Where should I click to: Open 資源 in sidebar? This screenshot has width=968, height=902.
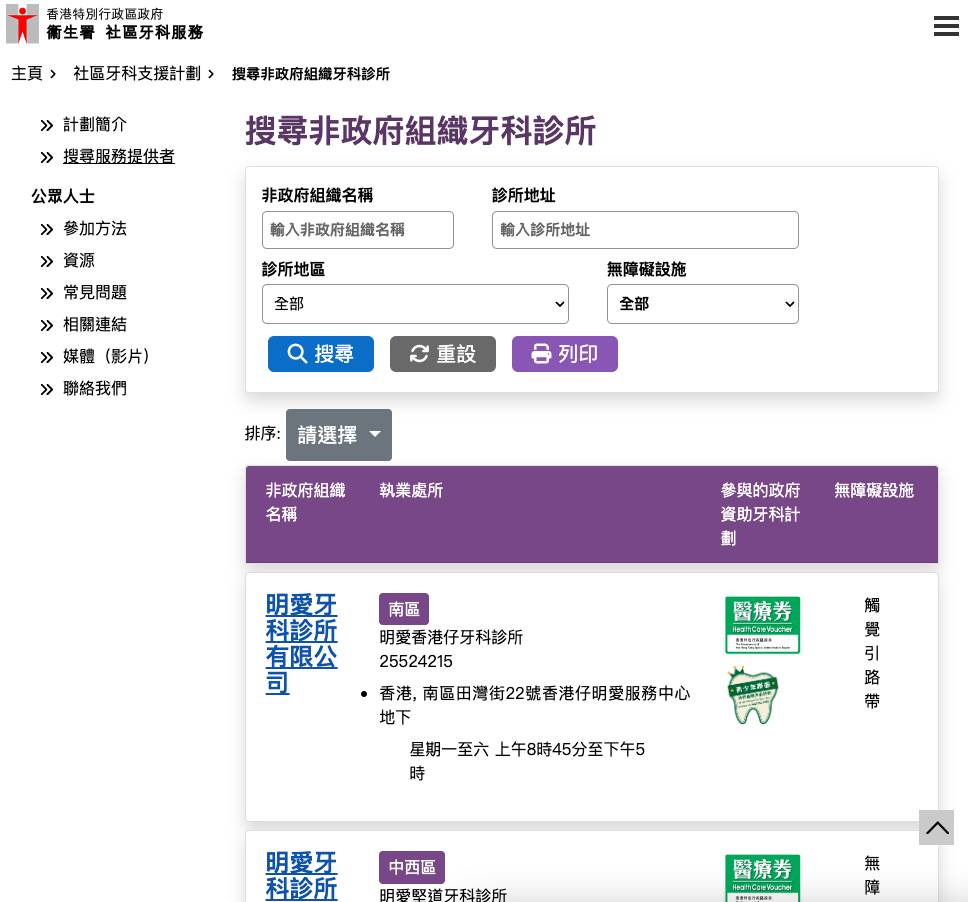click(79, 261)
